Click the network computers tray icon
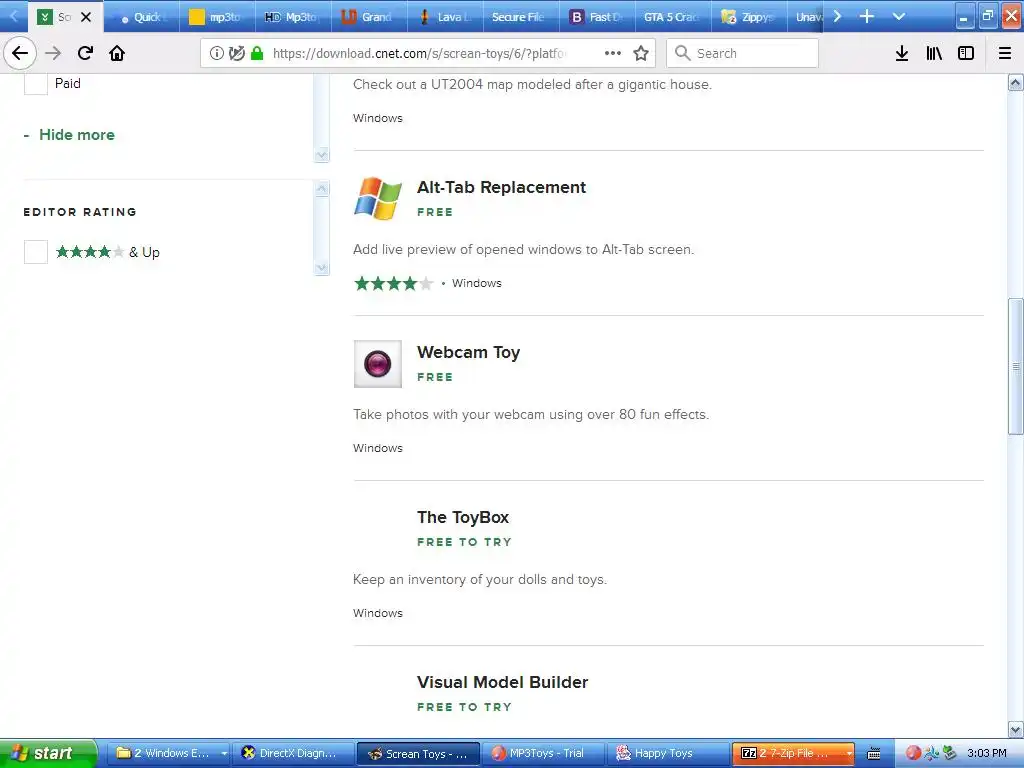1024x768 pixels. pos(932,753)
